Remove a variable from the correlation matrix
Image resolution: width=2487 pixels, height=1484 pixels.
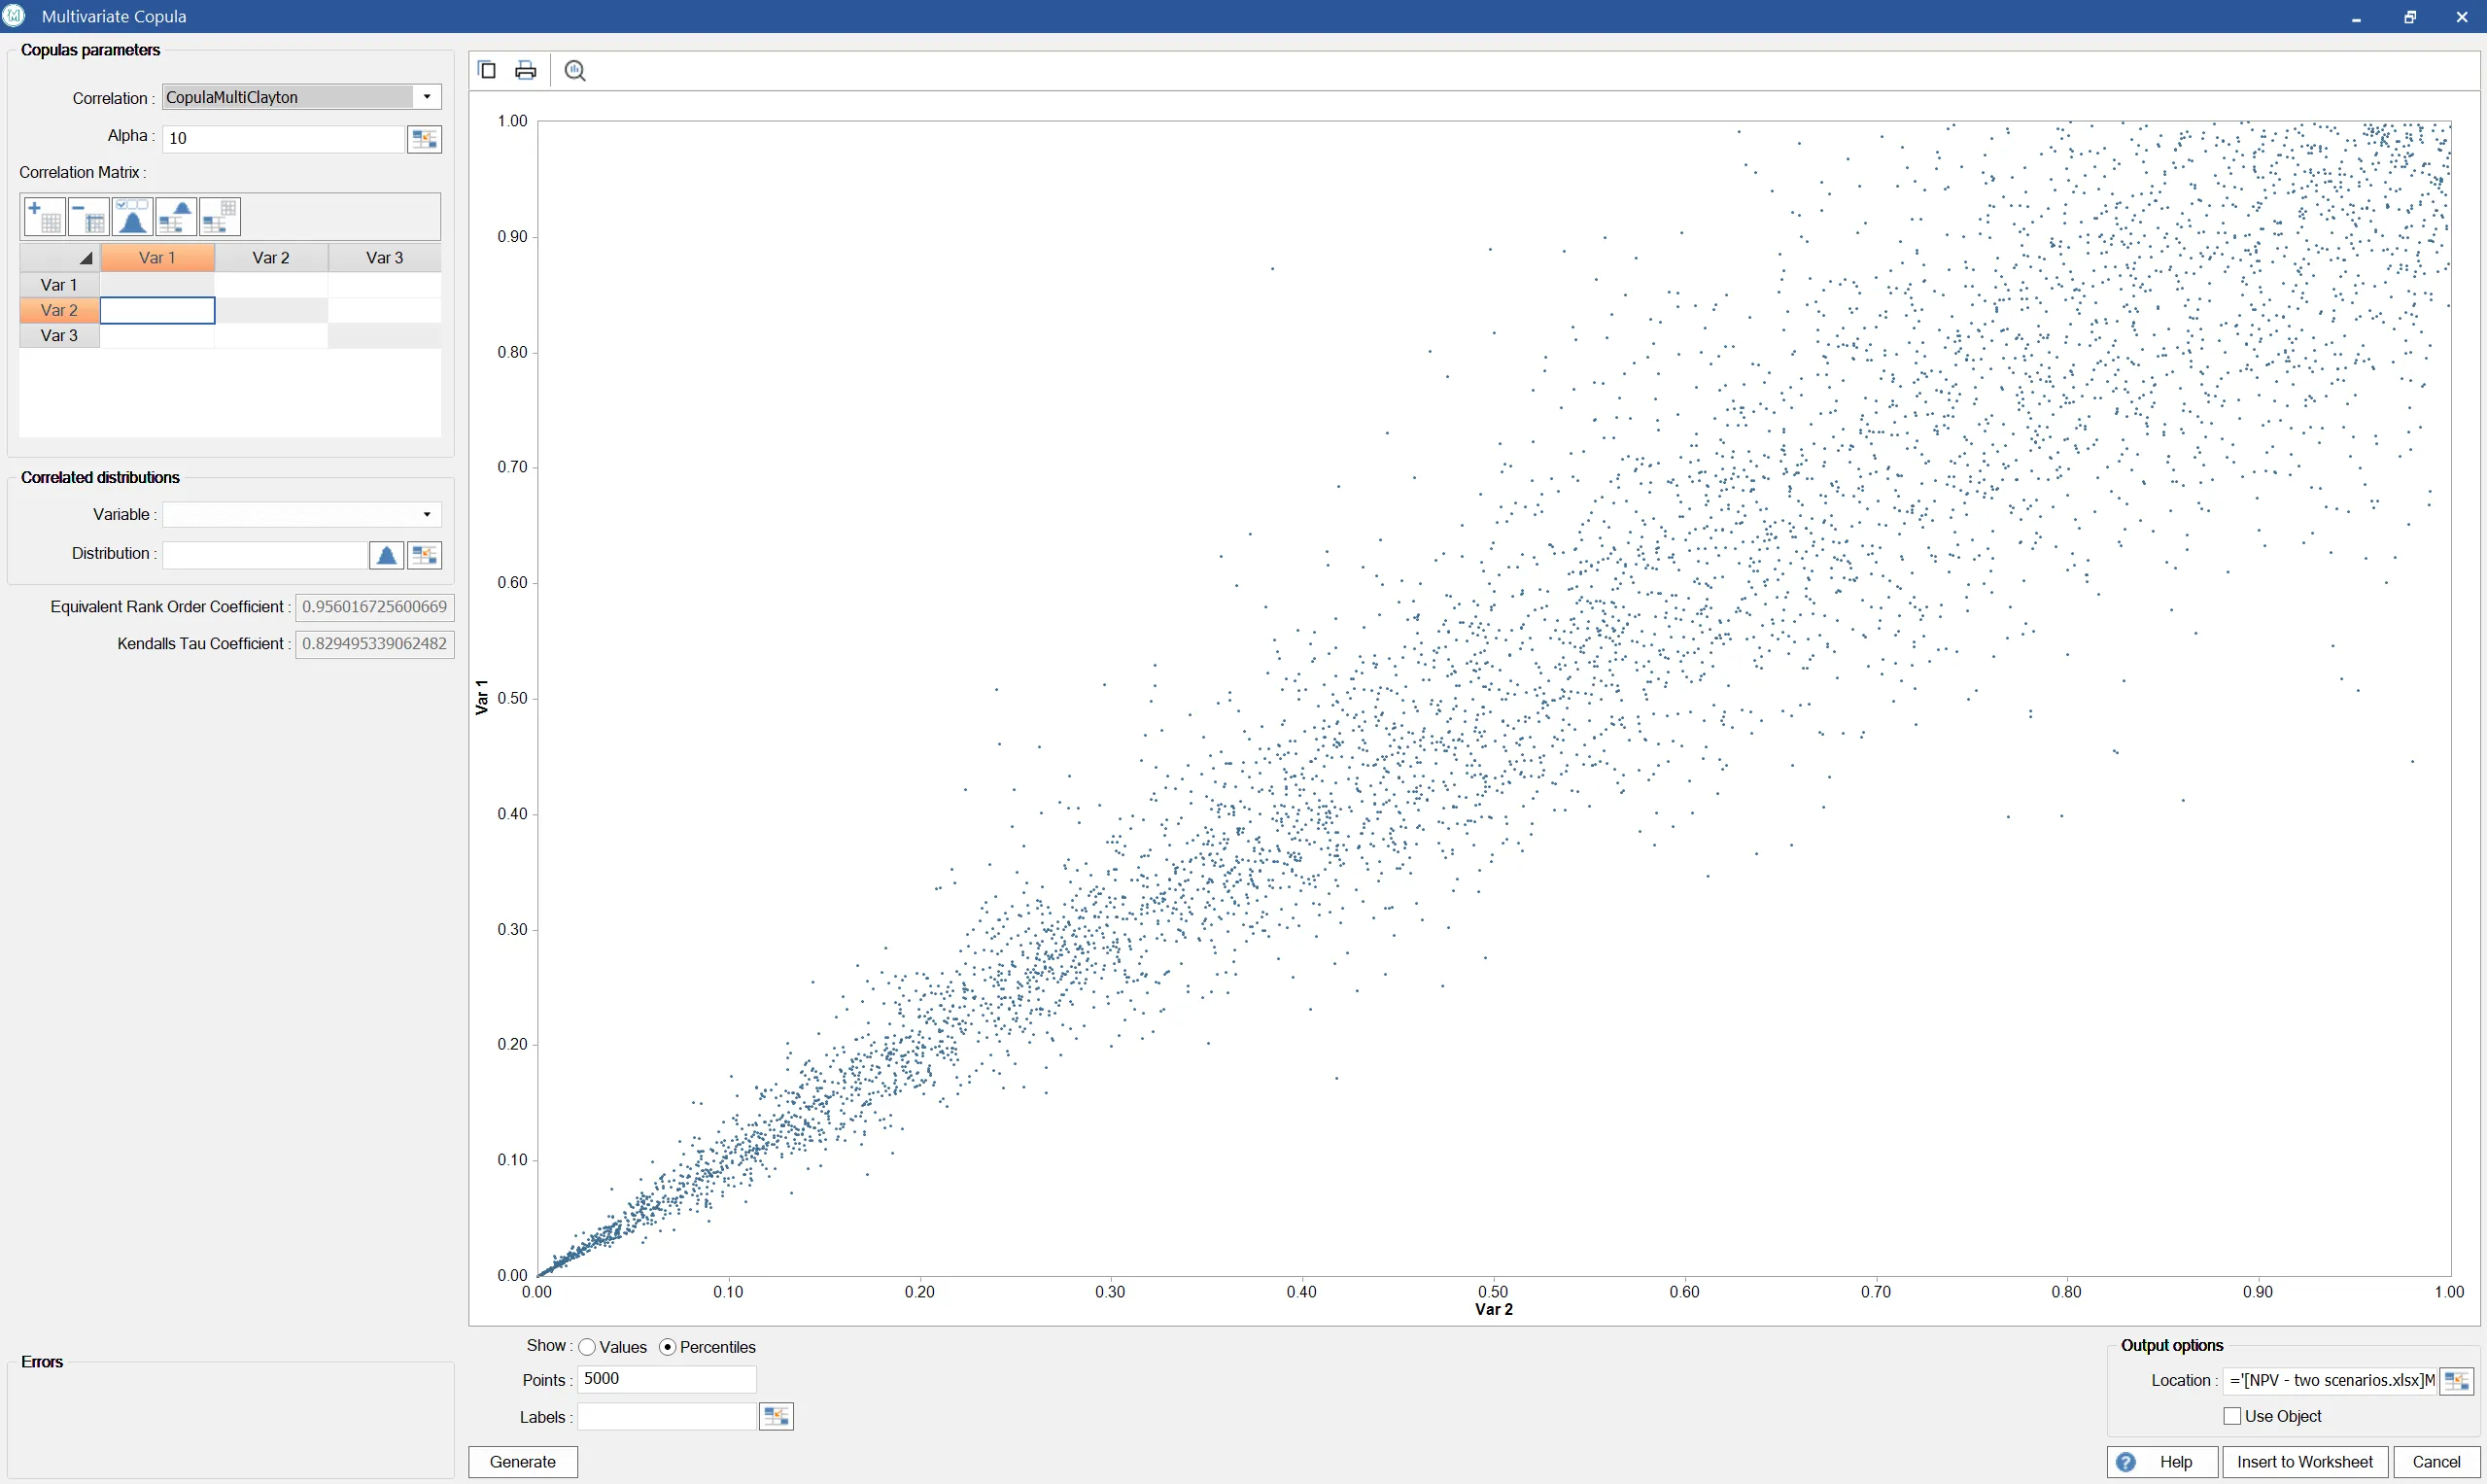pyautogui.click(x=88, y=216)
